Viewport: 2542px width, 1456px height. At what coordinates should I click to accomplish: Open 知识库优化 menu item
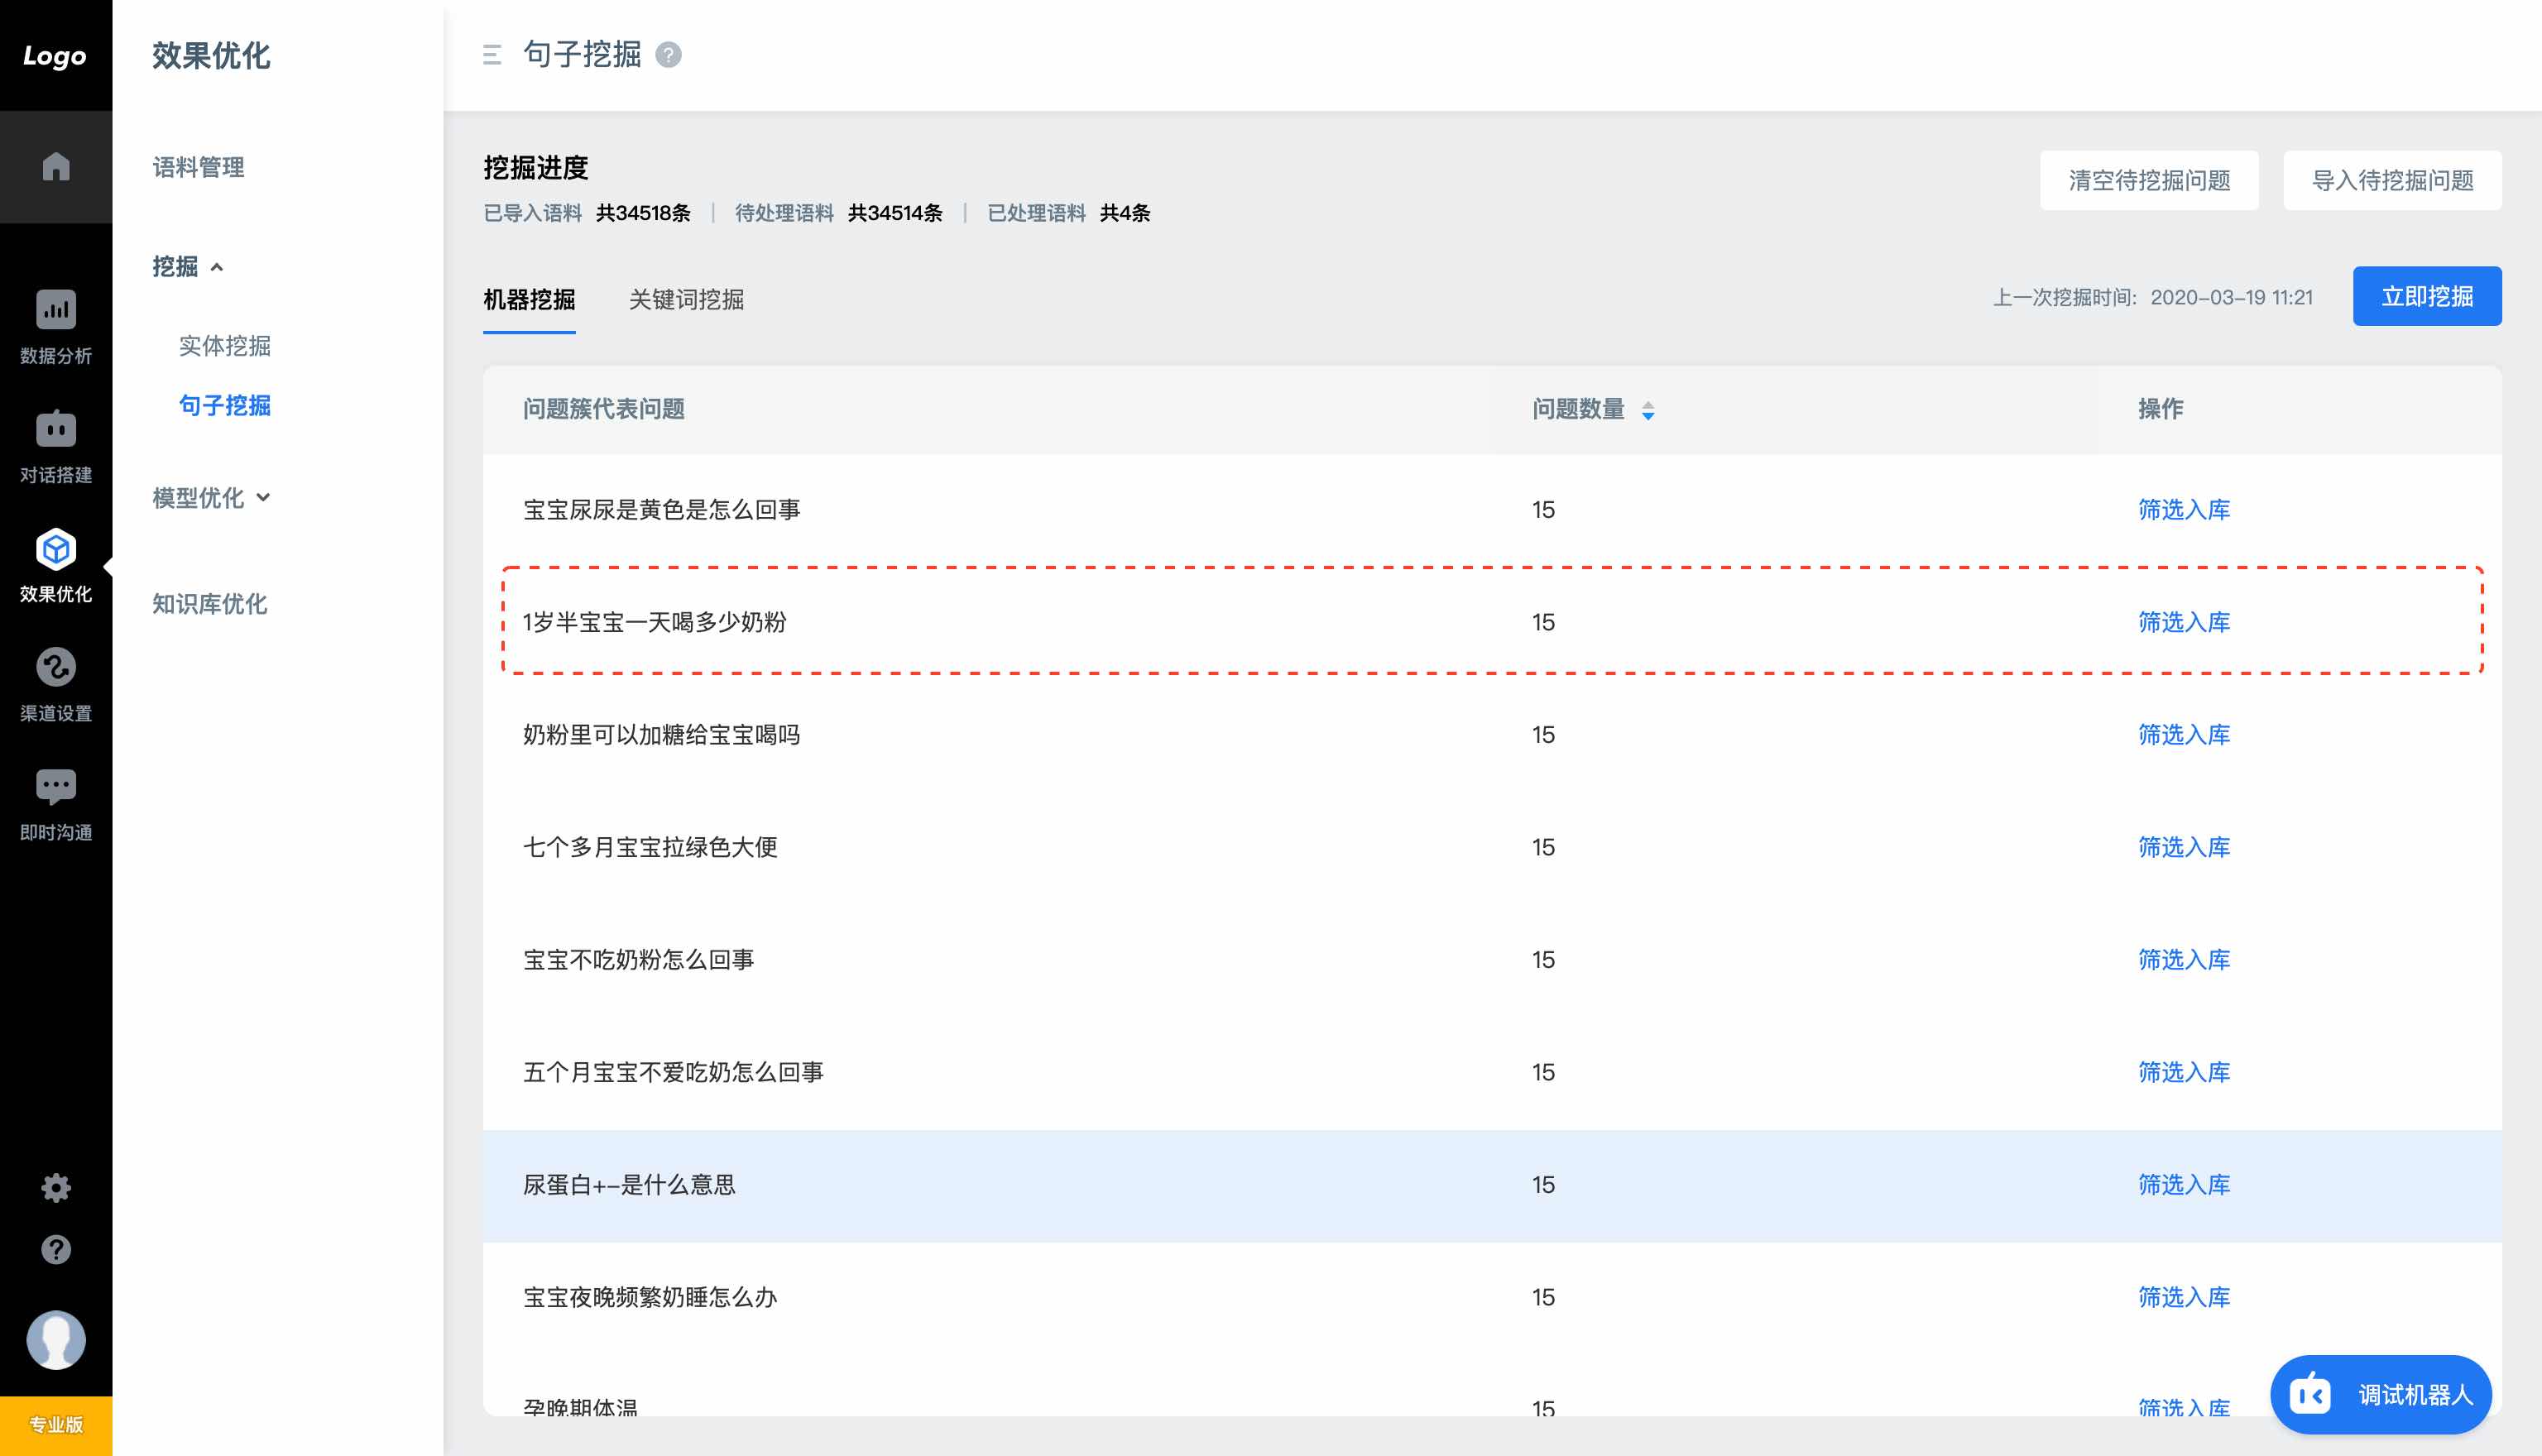coord(209,604)
